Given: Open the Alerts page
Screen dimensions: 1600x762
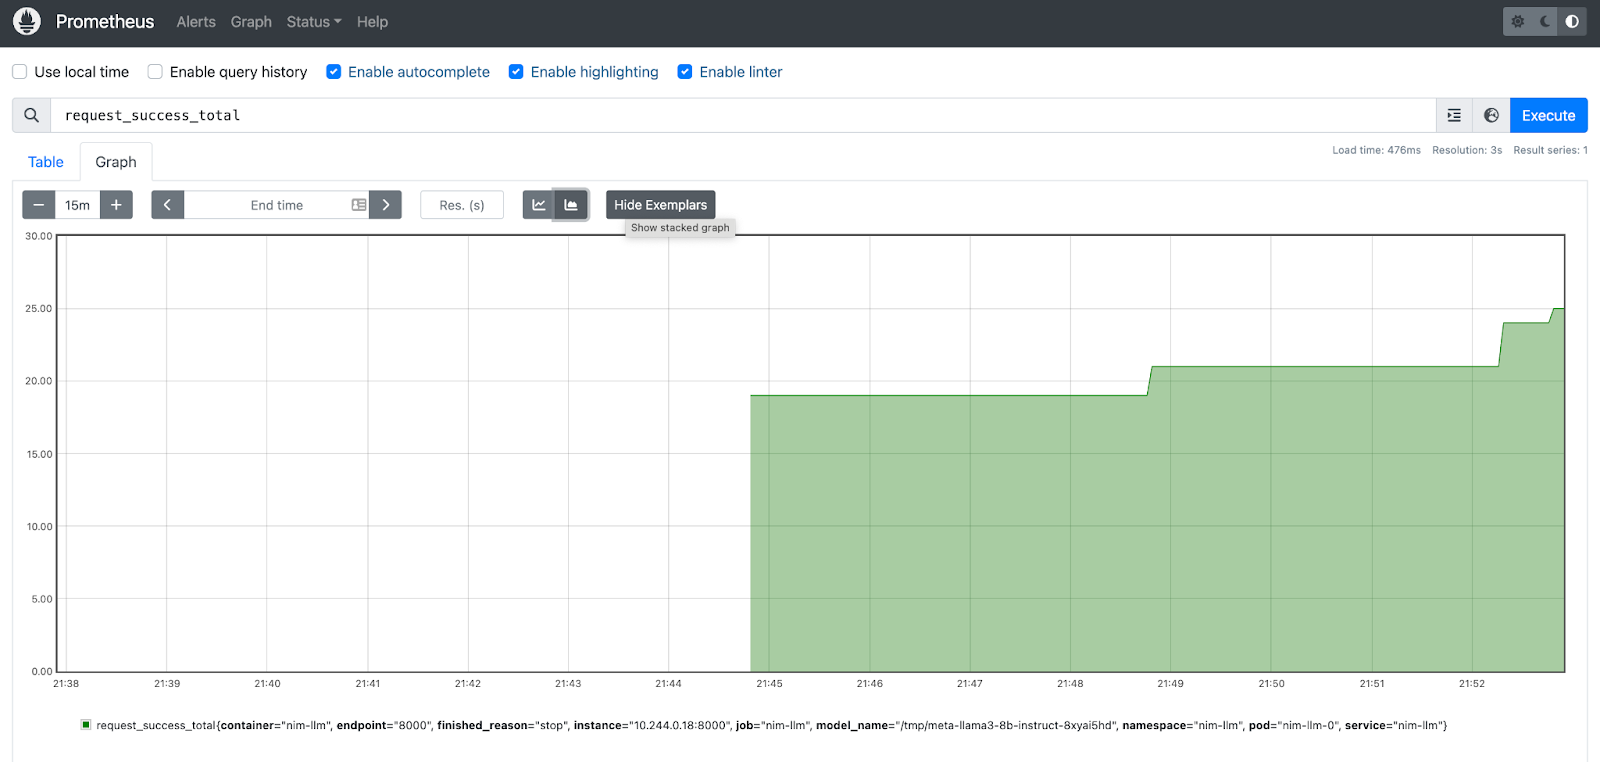Looking at the screenshot, I should [x=196, y=22].
